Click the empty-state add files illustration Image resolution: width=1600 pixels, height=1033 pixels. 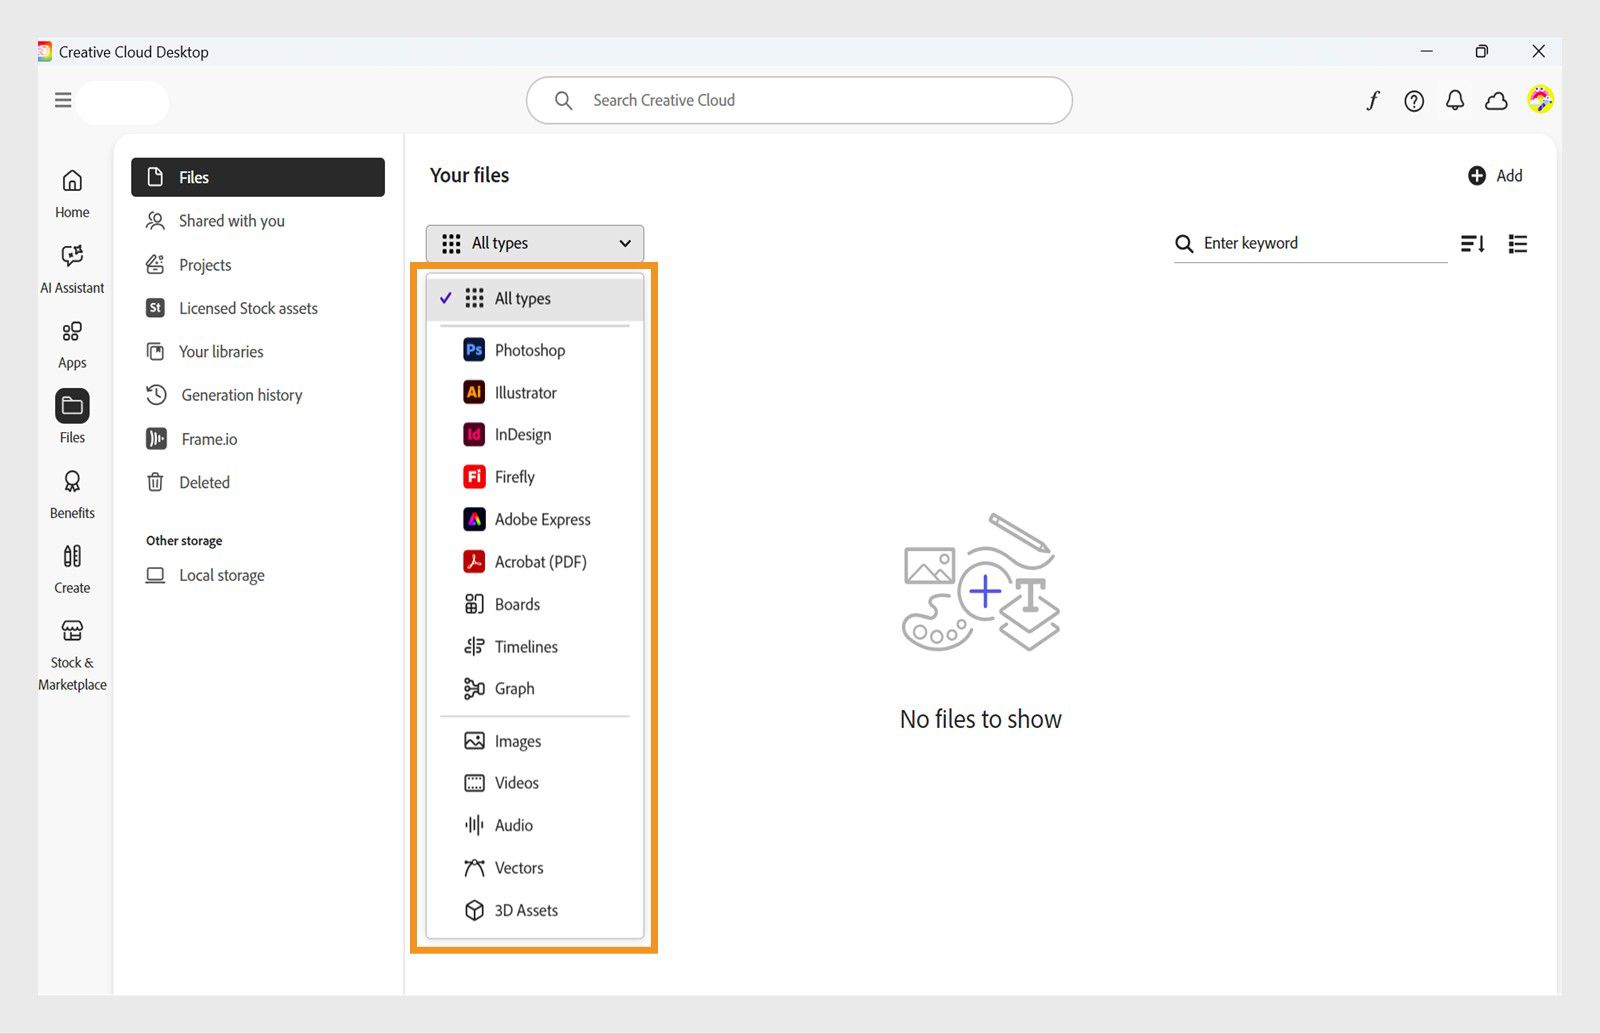[x=980, y=582]
